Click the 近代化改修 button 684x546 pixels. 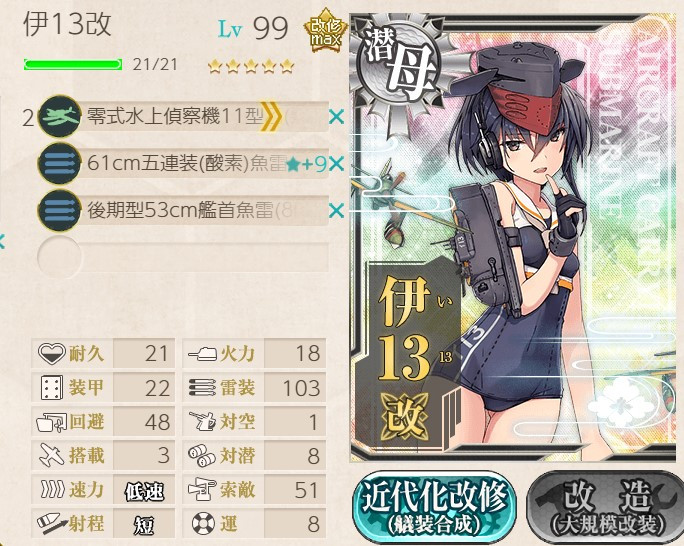click(x=434, y=507)
